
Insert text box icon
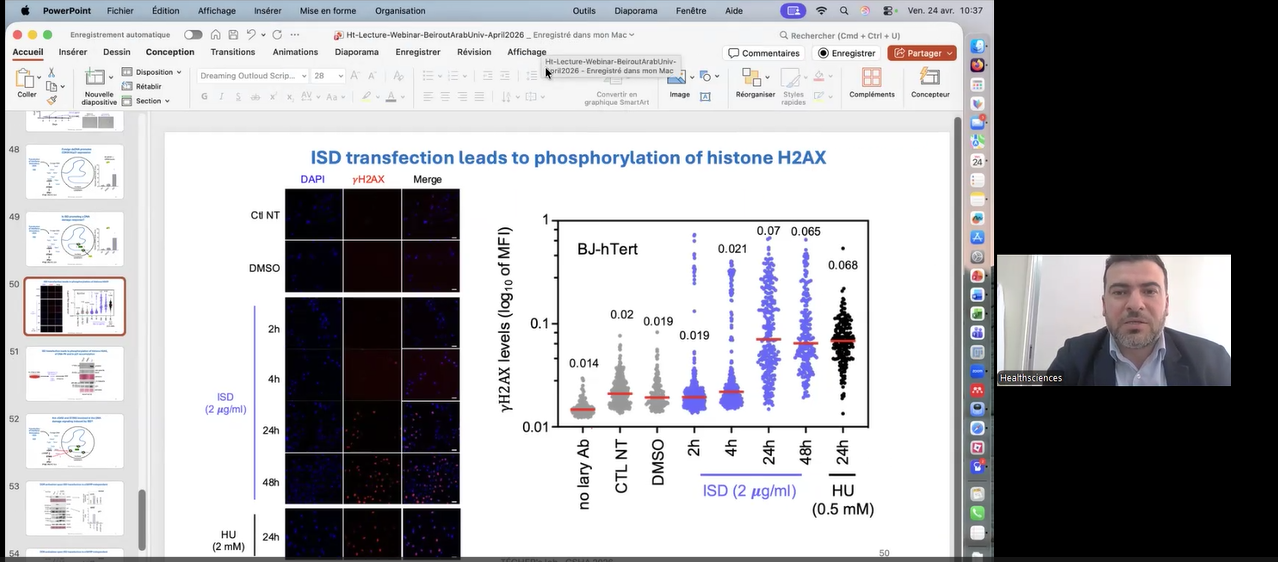pyautogui.click(x=705, y=97)
